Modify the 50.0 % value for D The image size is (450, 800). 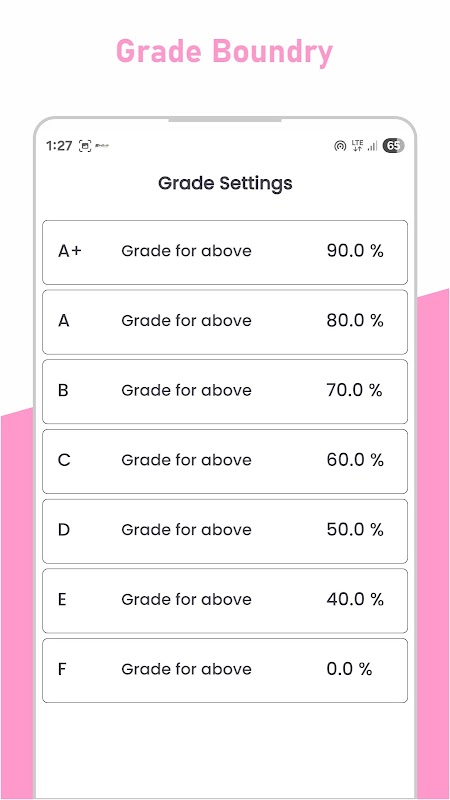click(x=355, y=530)
